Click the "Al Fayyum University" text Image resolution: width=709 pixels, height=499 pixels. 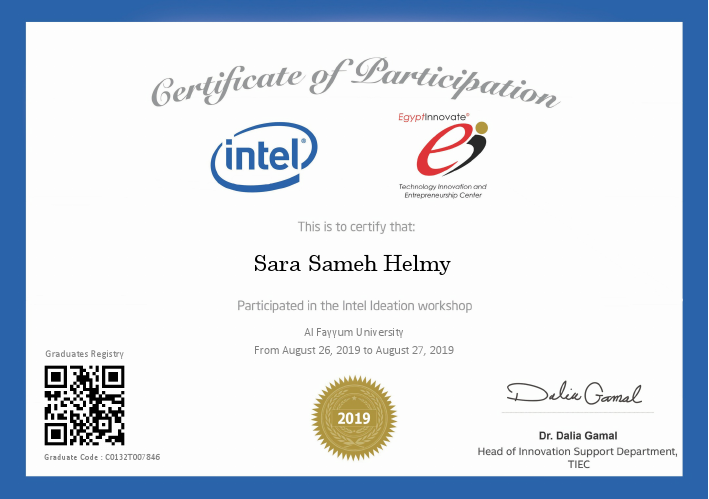[354, 333]
